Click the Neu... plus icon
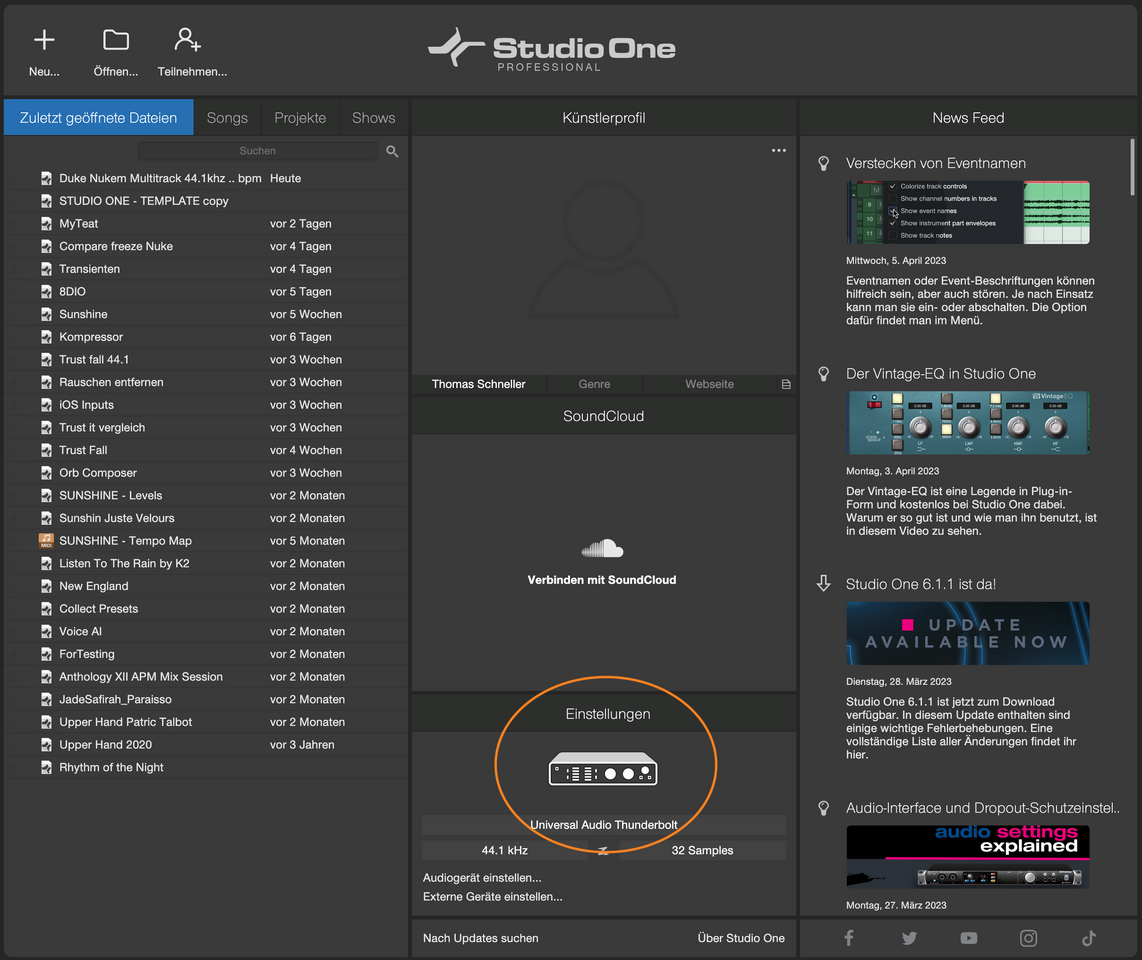Image resolution: width=1142 pixels, height=960 pixels. 44,39
